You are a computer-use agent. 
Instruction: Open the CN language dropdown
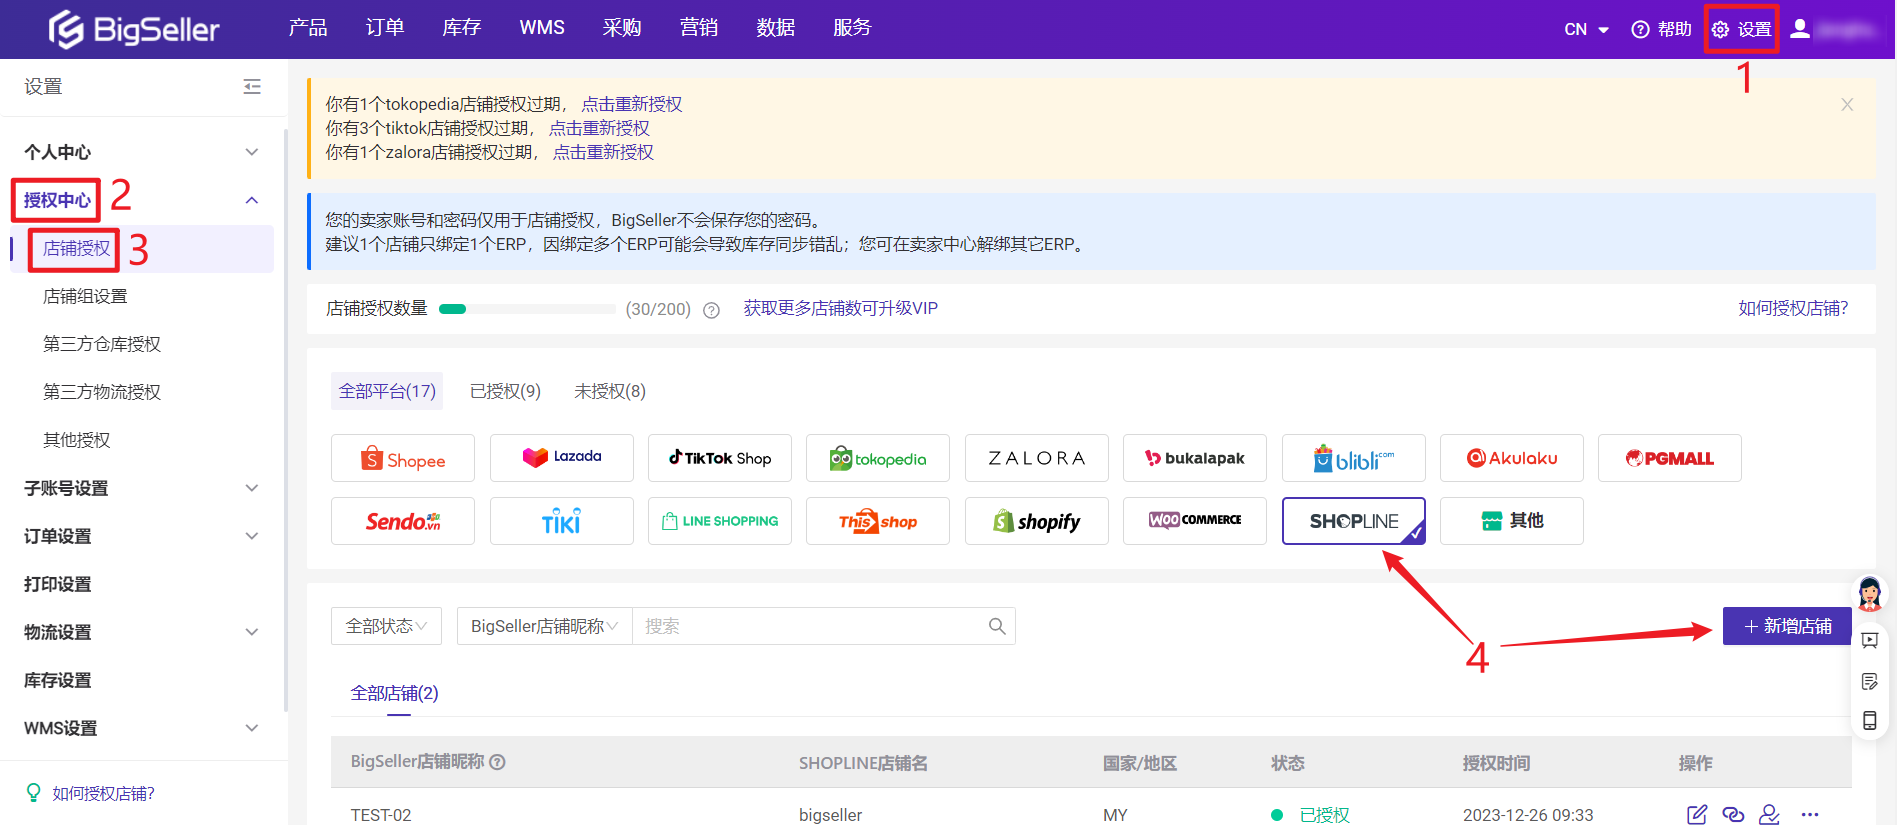click(x=1586, y=29)
